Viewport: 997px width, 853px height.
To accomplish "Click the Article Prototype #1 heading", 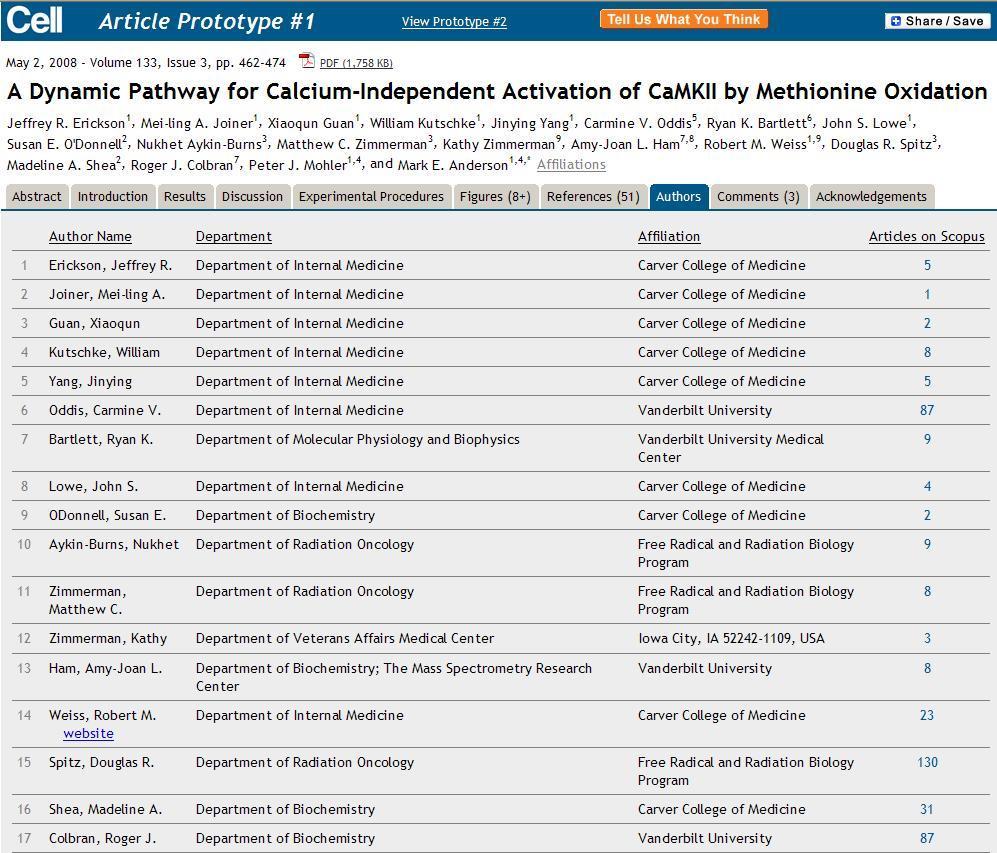I will [x=207, y=22].
